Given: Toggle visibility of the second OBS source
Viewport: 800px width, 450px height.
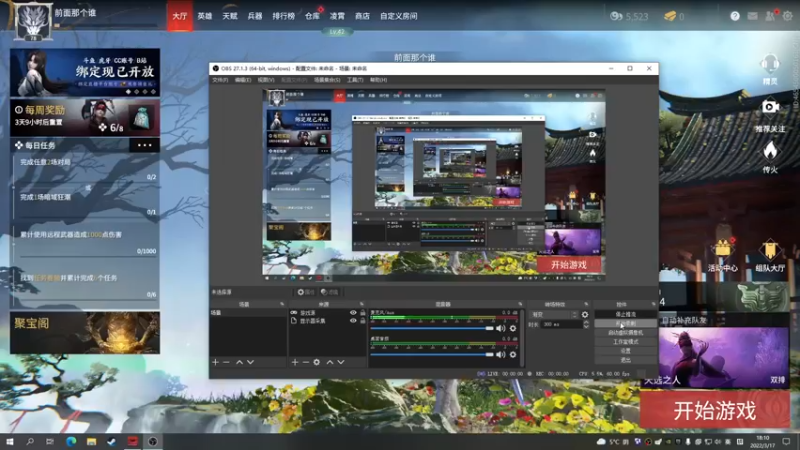Looking at the screenshot, I should 353,321.
